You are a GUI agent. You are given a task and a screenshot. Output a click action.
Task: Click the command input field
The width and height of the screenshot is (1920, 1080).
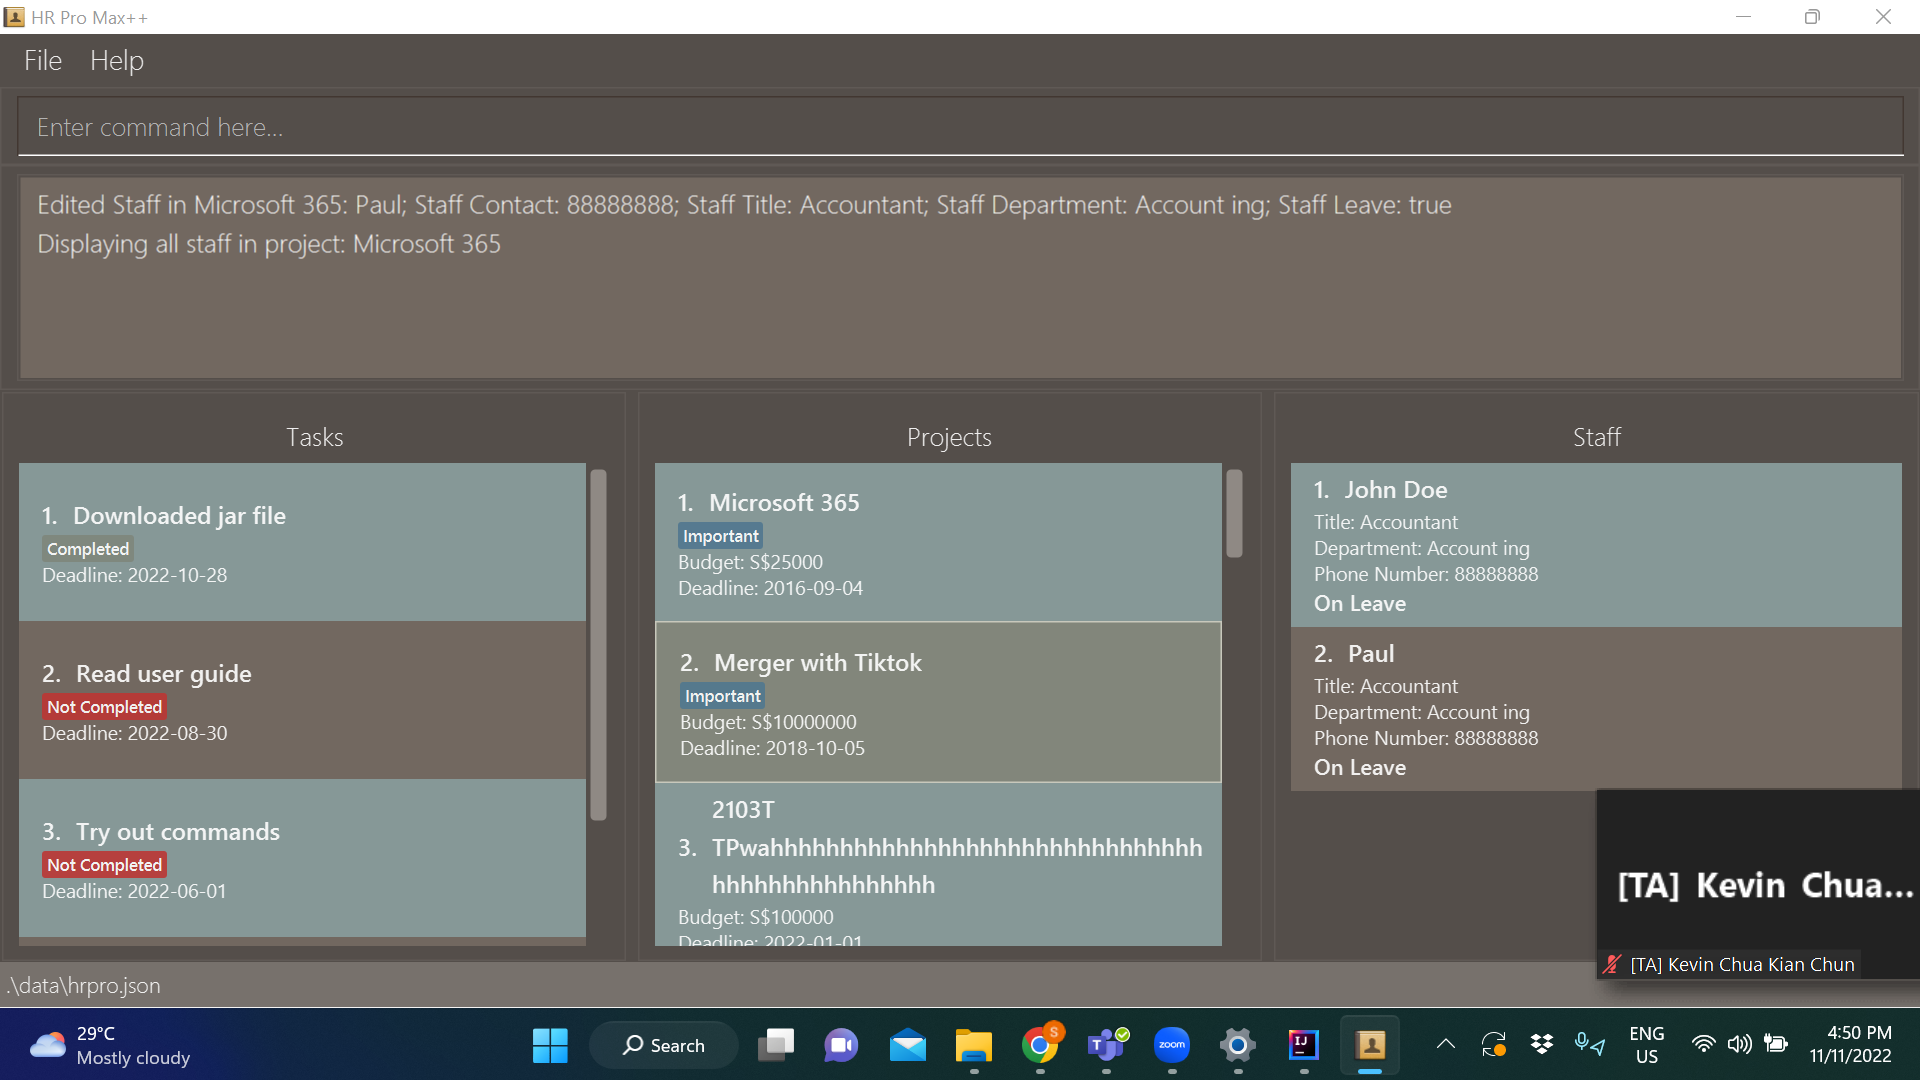(x=960, y=127)
